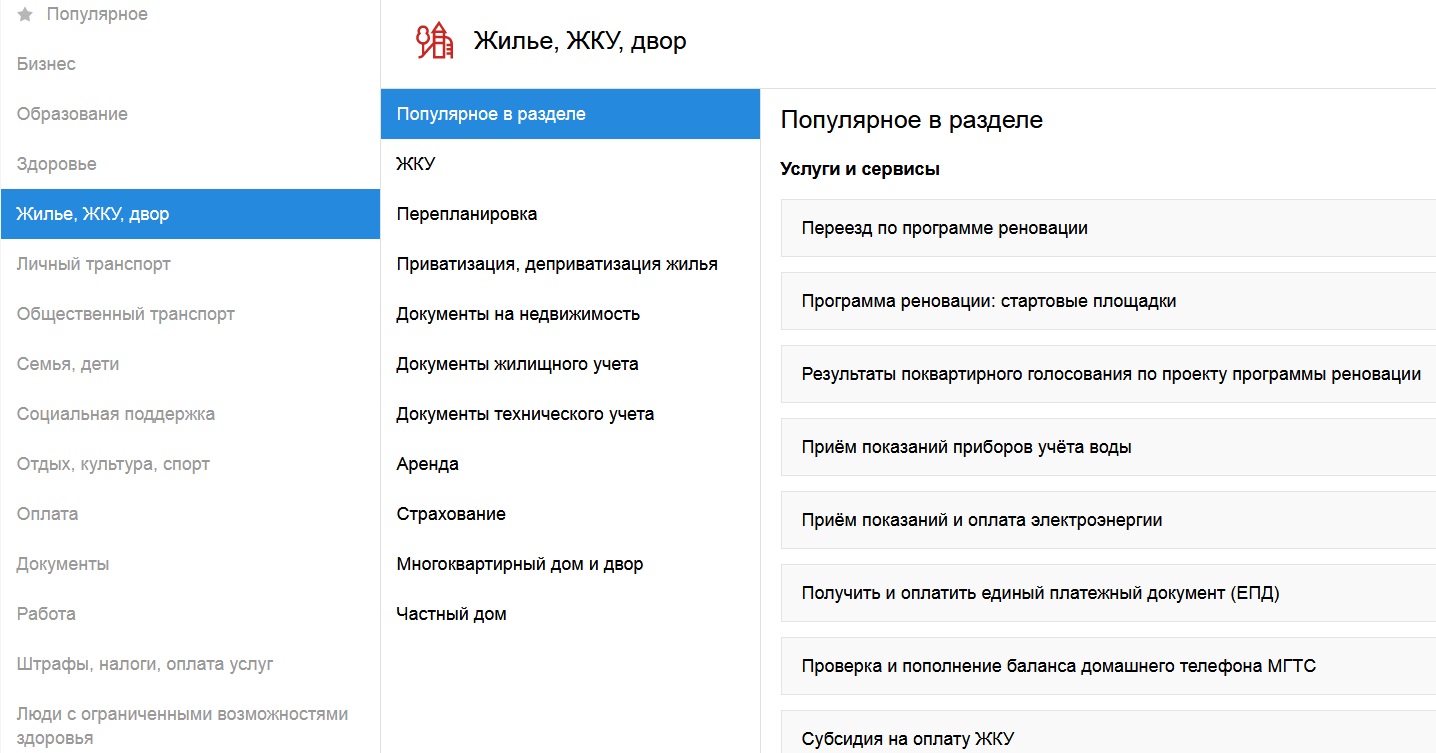This screenshot has height=753, width=1436.
Task: Open the Семья, дети category
Action: pyautogui.click(x=68, y=364)
